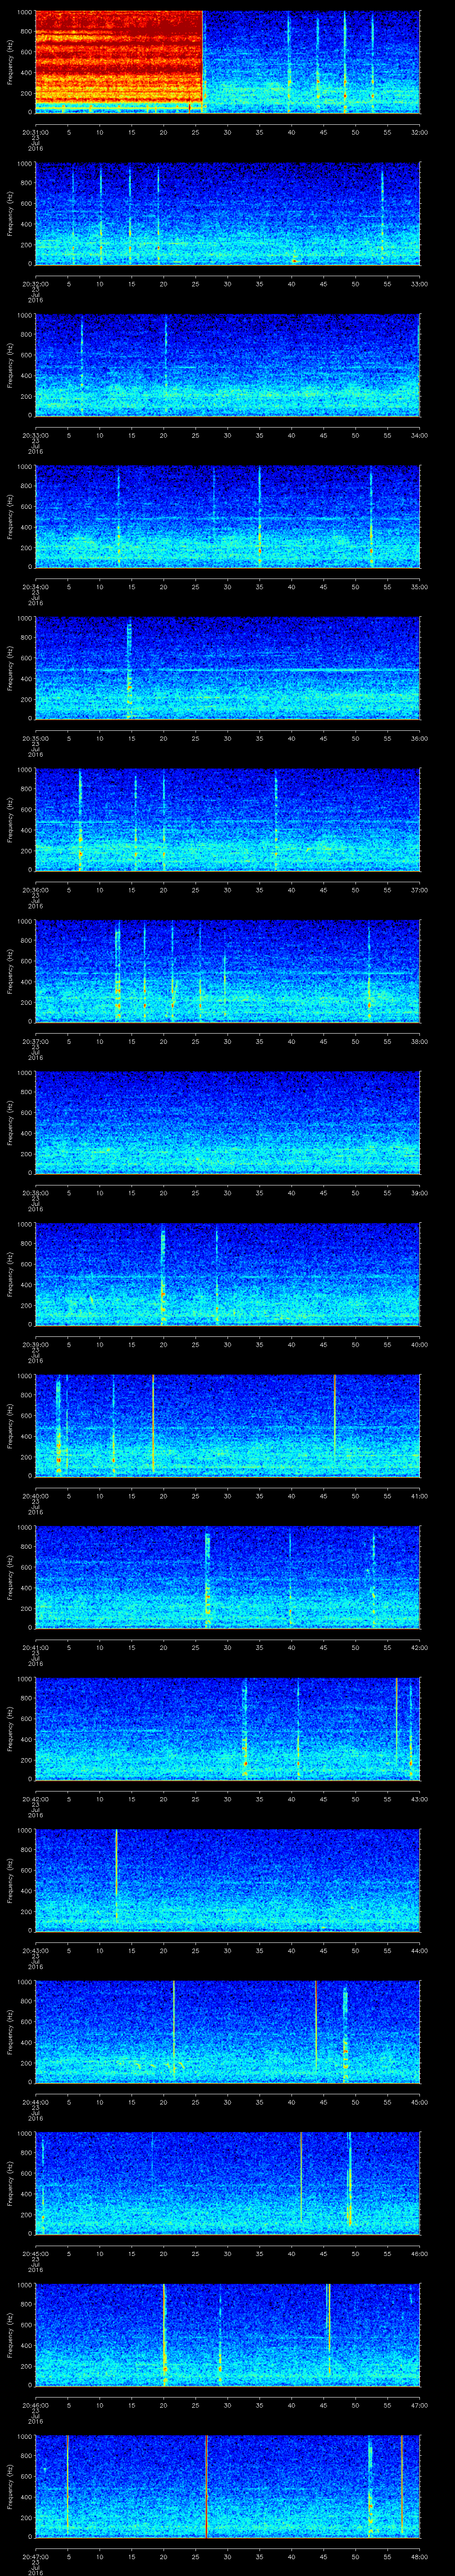
Task: Click the 20:41:00 start time label
Action: 35,1647
